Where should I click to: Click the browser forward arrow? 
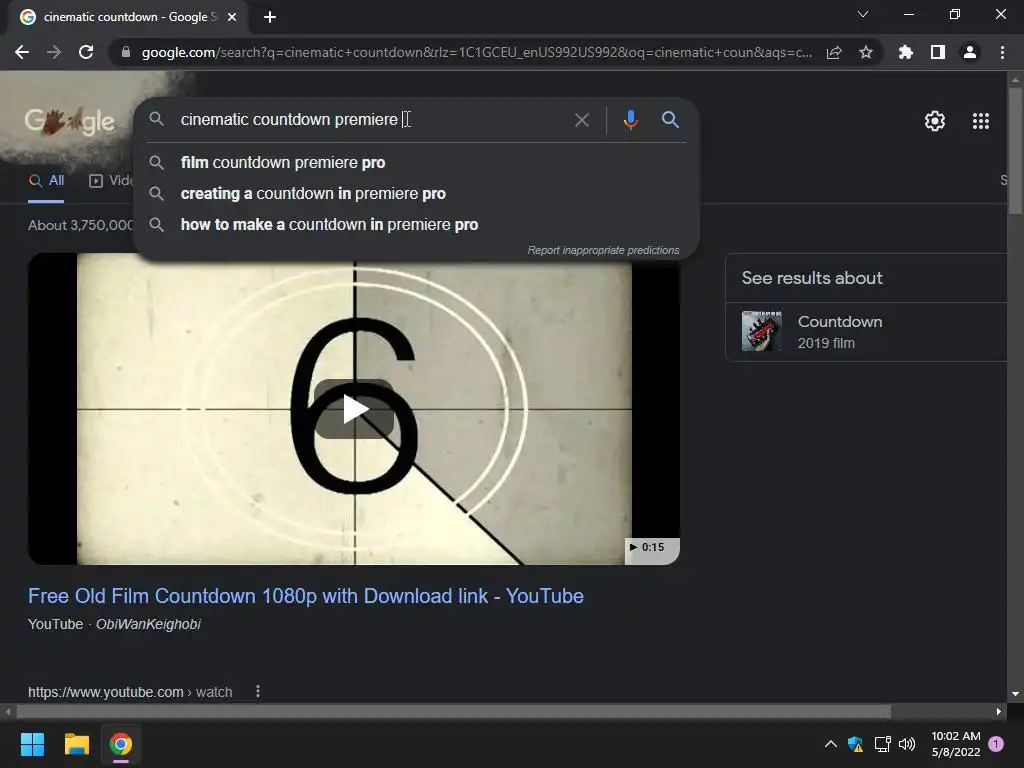click(54, 52)
